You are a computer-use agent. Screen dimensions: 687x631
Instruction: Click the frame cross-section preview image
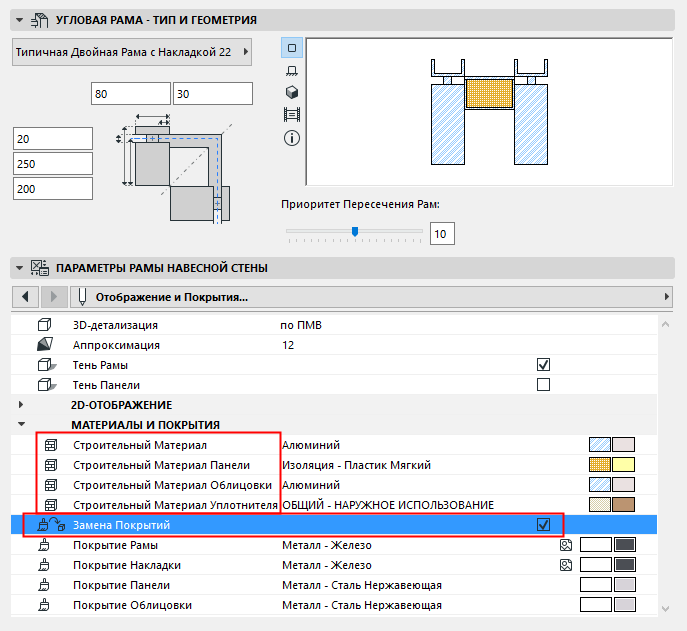pos(489,112)
